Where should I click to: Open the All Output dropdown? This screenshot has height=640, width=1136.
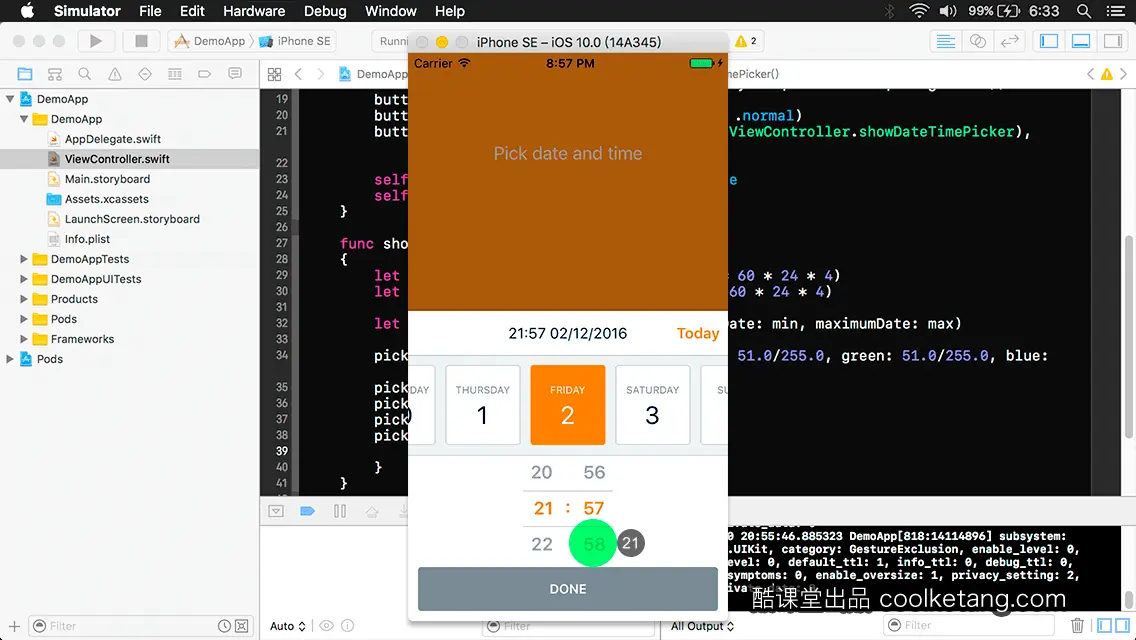(x=702, y=626)
